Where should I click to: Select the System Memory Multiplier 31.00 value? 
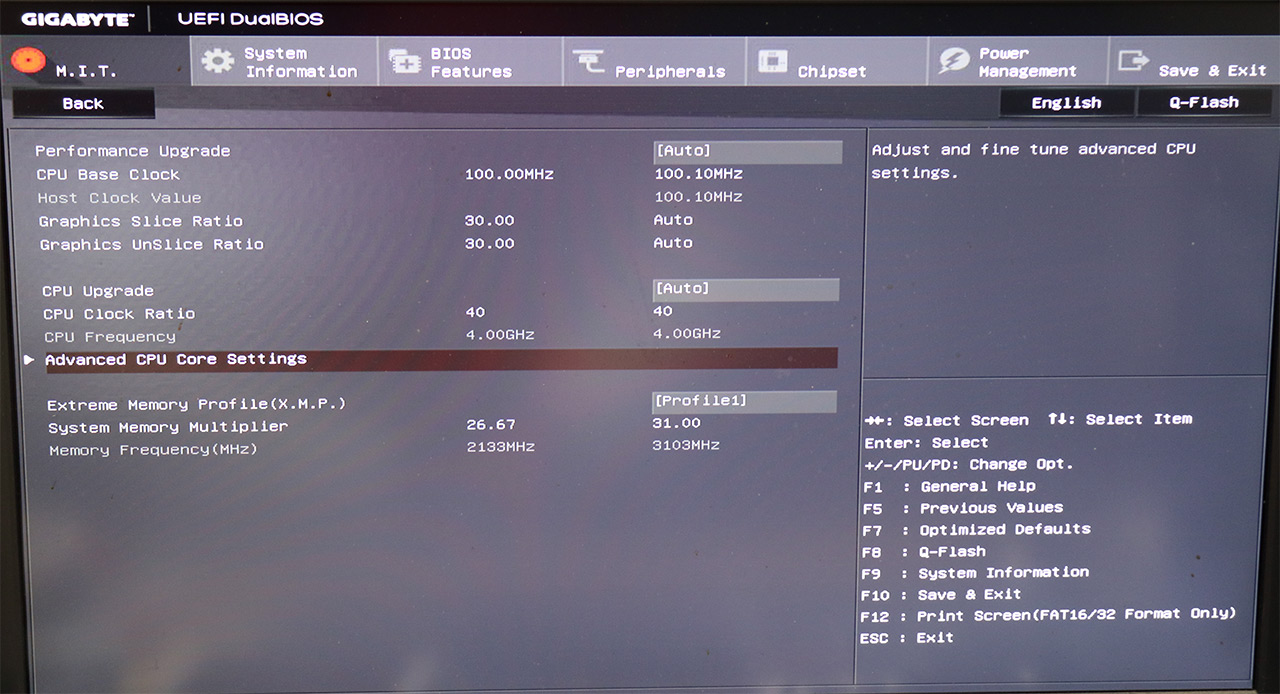tap(677, 423)
